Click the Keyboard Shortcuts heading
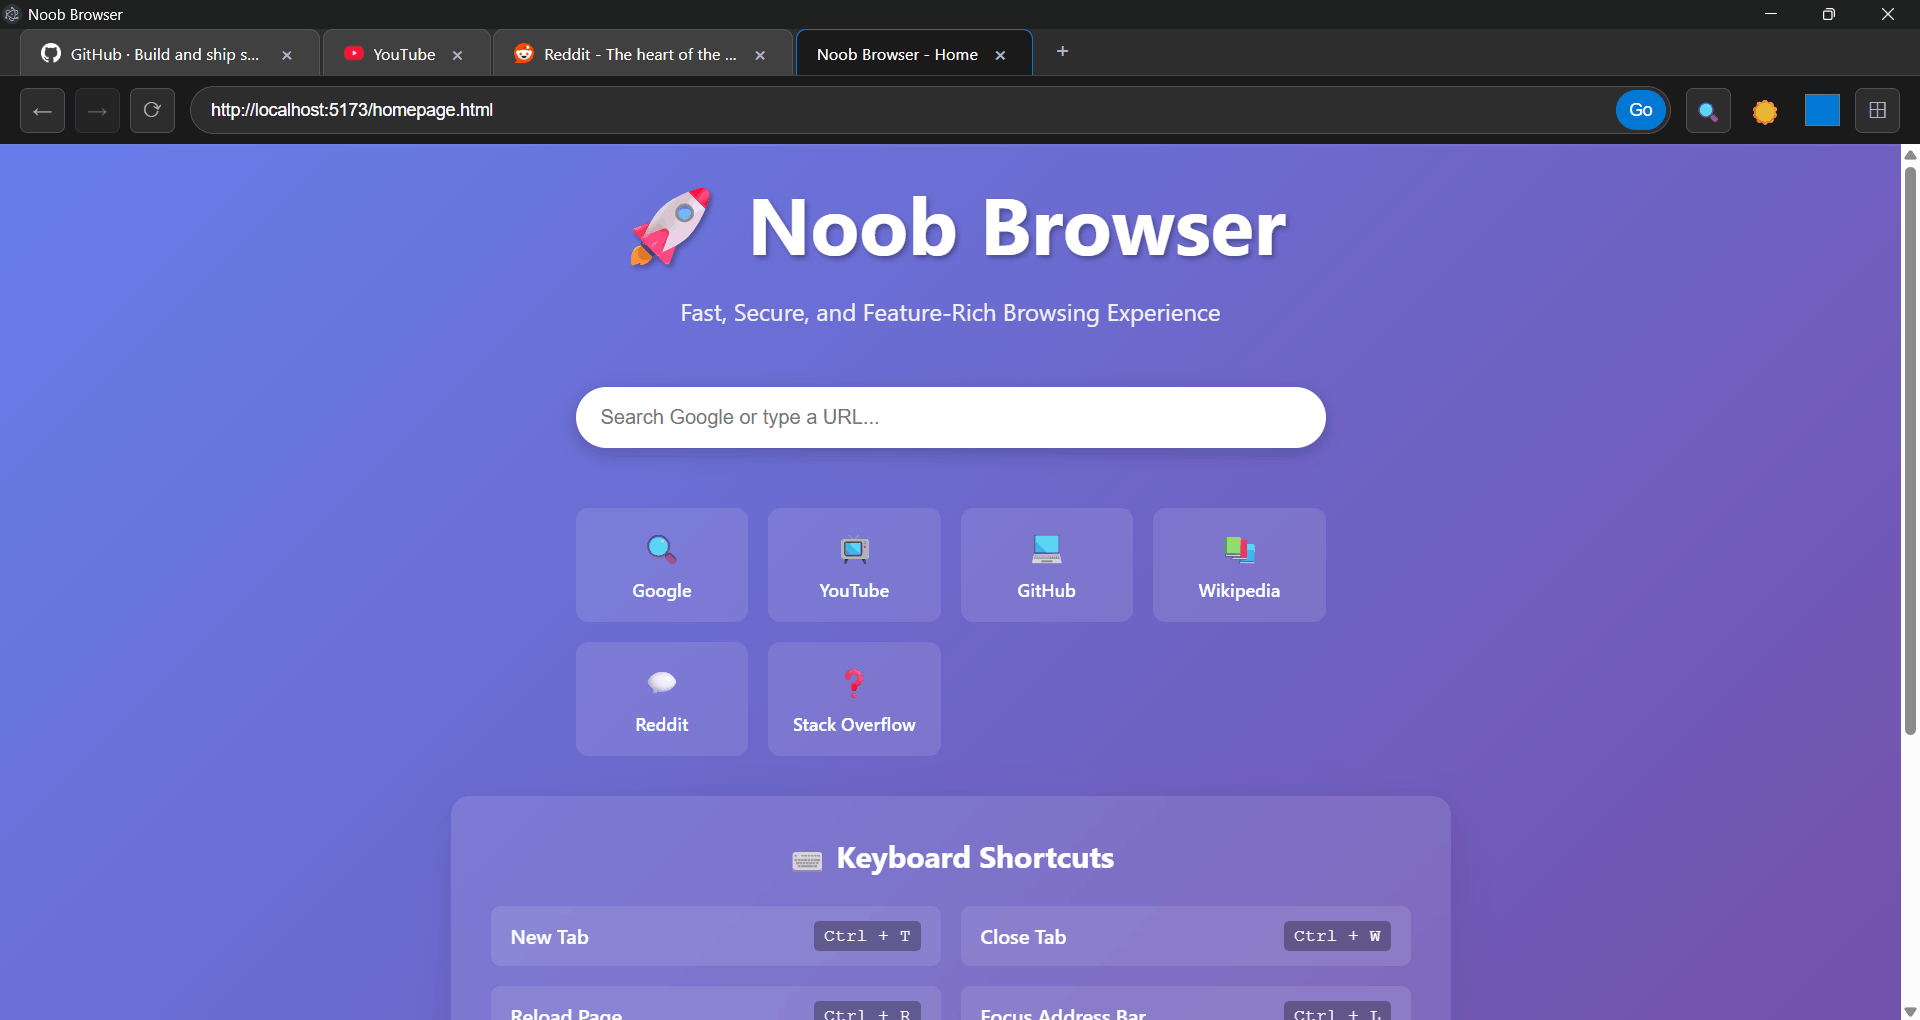 (x=975, y=858)
